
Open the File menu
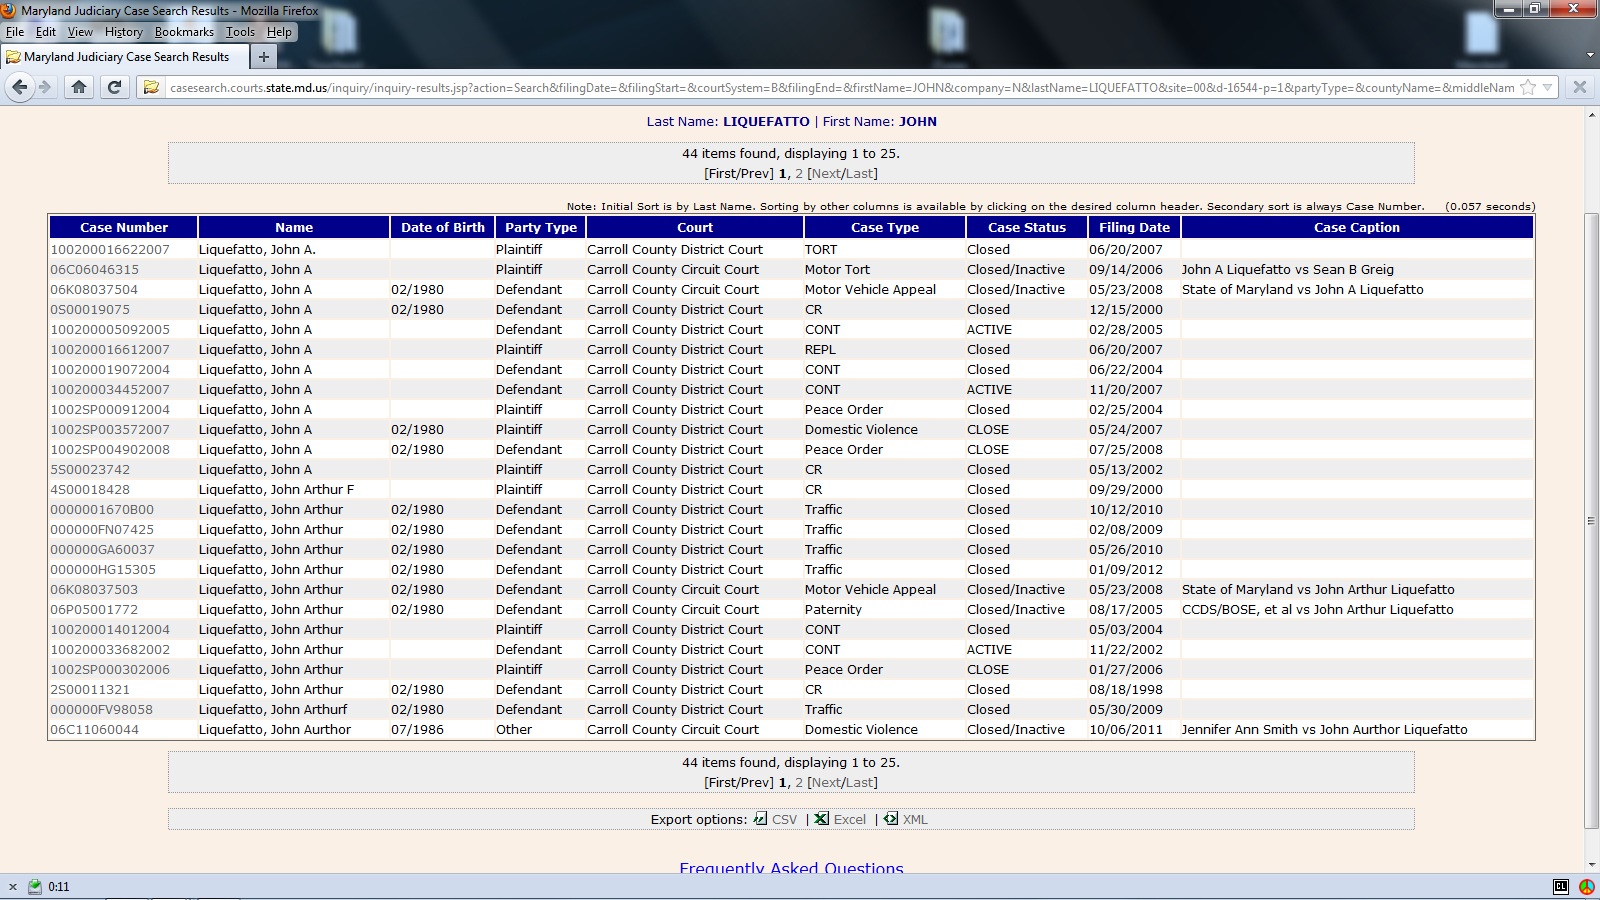[x=15, y=32]
